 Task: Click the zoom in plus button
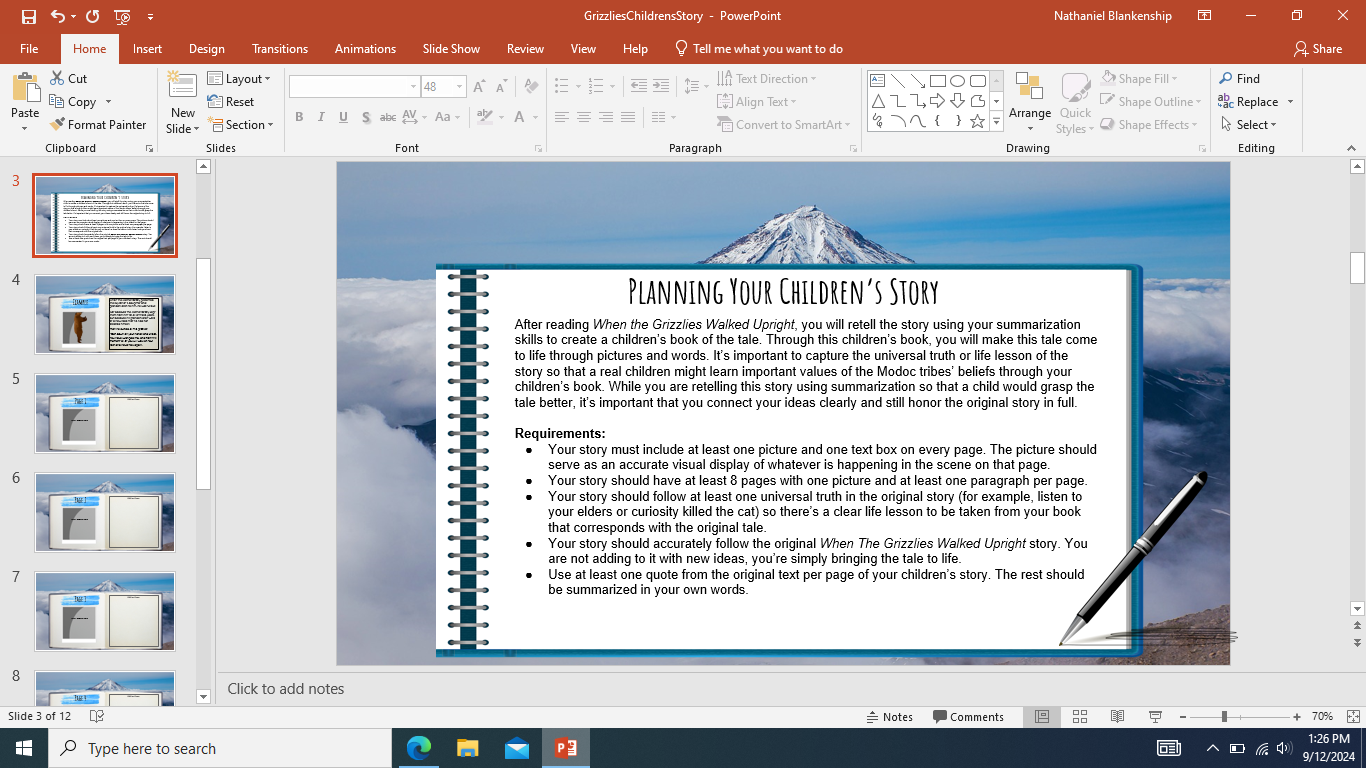click(1296, 716)
